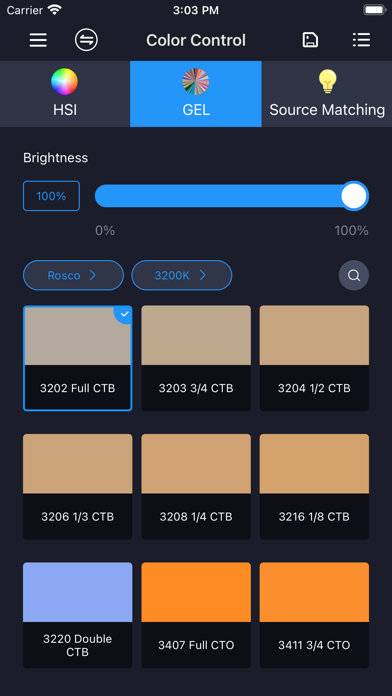Open the list view icon

pyautogui.click(x=361, y=40)
